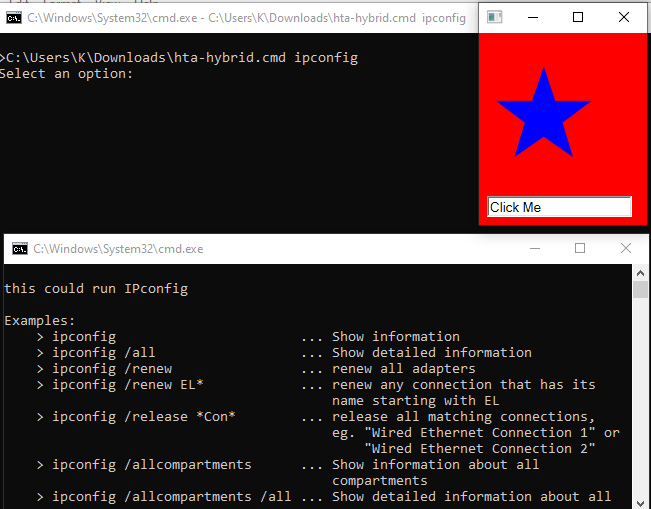Click "renew all adapters" description text
The image size is (651, 509).
coord(404,369)
